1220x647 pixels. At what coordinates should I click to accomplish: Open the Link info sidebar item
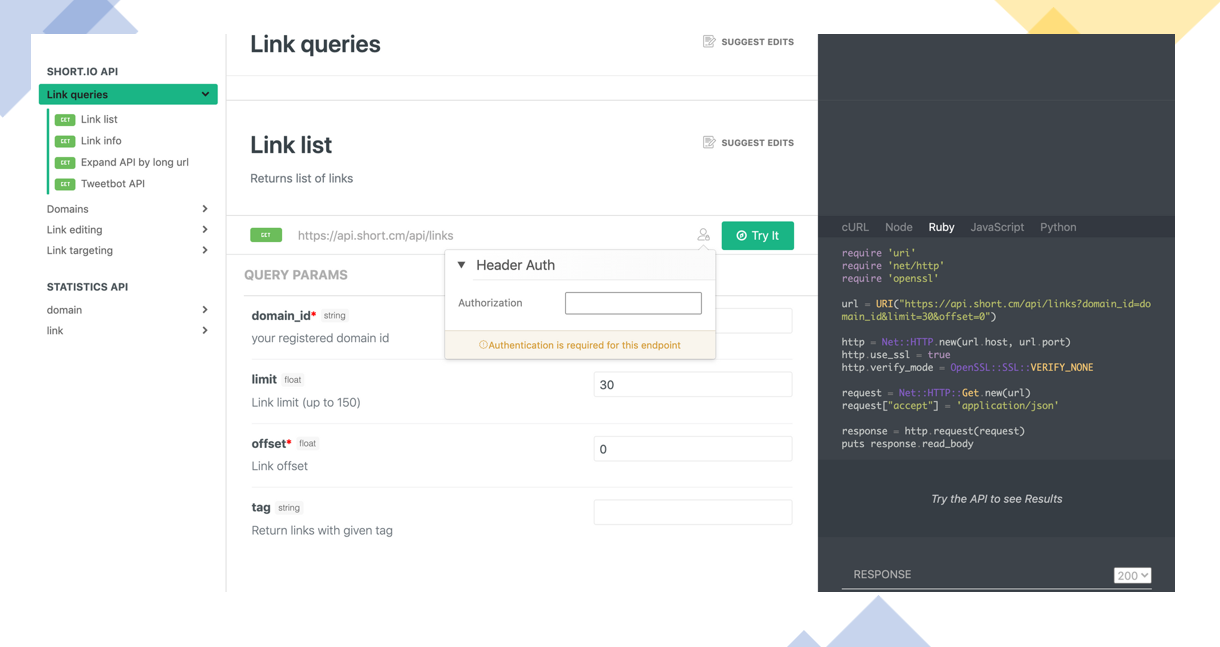101,141
